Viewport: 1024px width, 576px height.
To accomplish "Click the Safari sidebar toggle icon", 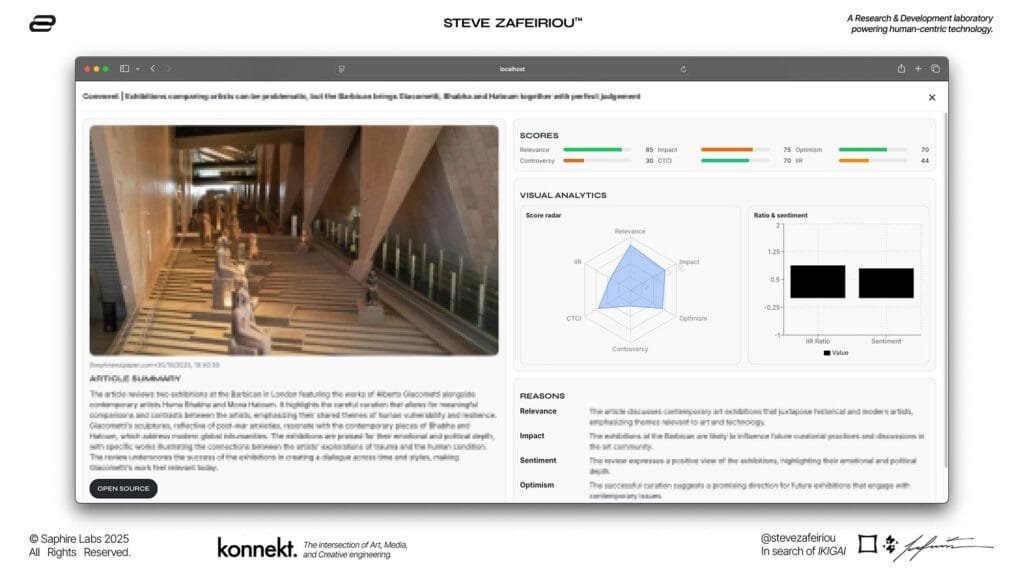I will (125, 69).
